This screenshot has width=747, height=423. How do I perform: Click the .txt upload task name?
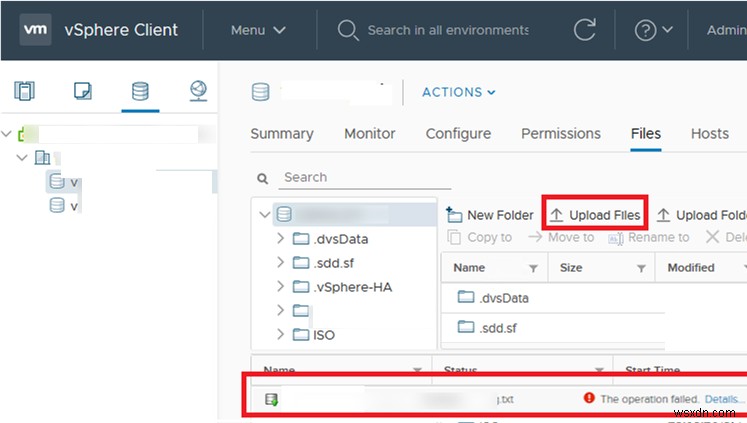point(506,400)
